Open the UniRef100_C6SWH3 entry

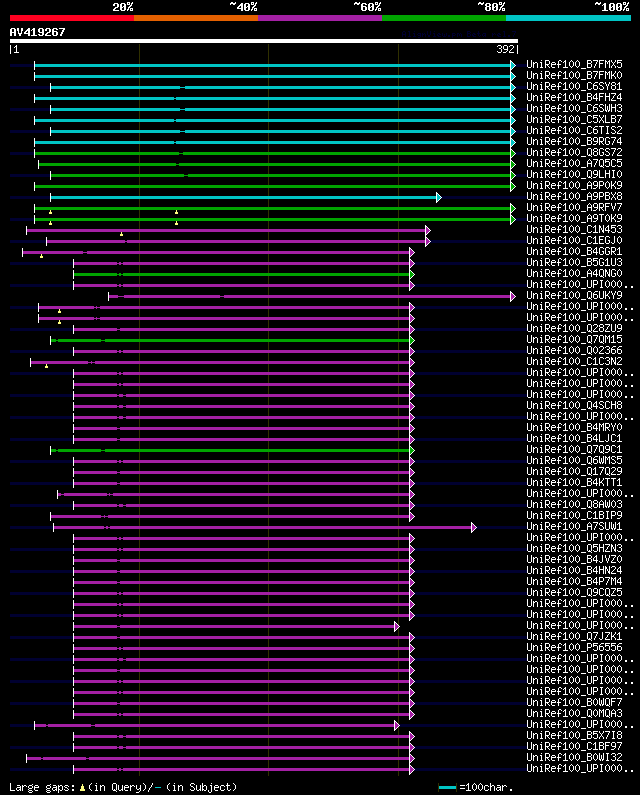(574, 109)
